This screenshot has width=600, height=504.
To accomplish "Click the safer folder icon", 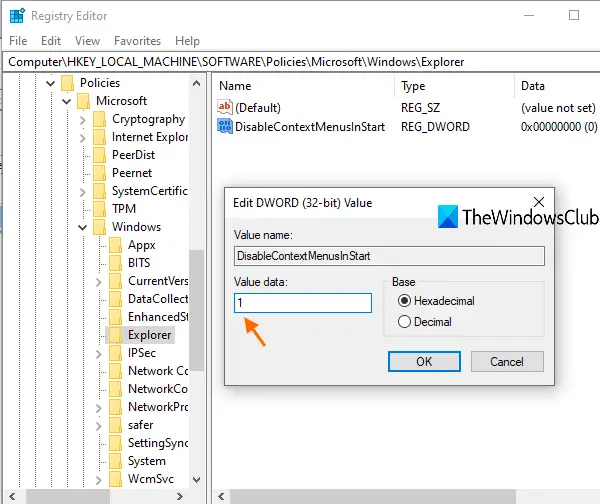I will 116,425.
